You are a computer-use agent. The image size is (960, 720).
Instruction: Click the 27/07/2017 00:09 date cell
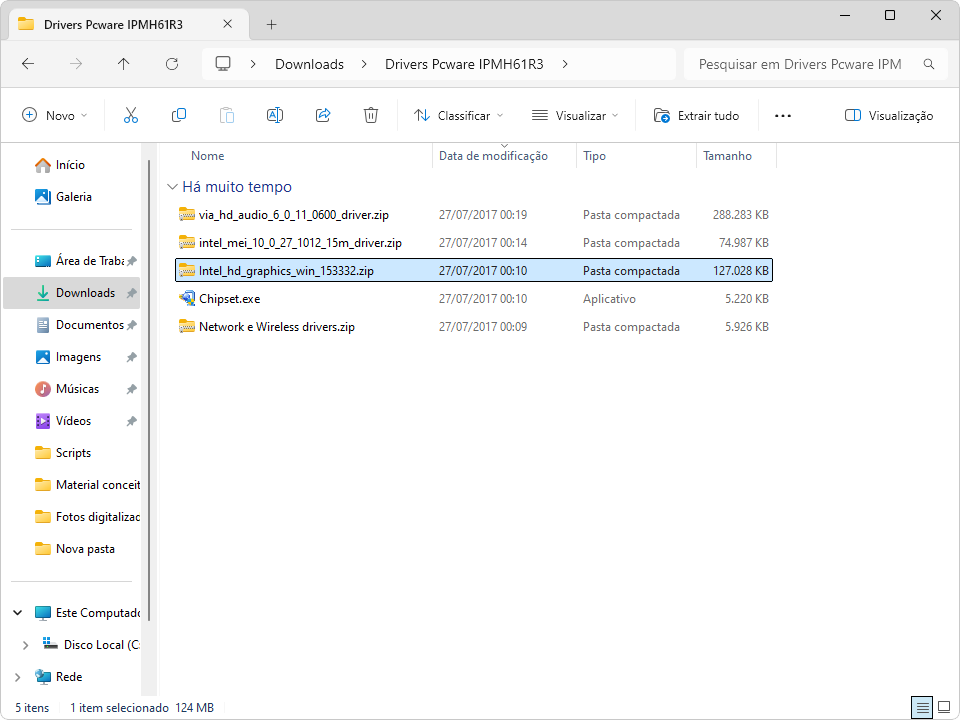pyautogui.click(x=482, y=327)
